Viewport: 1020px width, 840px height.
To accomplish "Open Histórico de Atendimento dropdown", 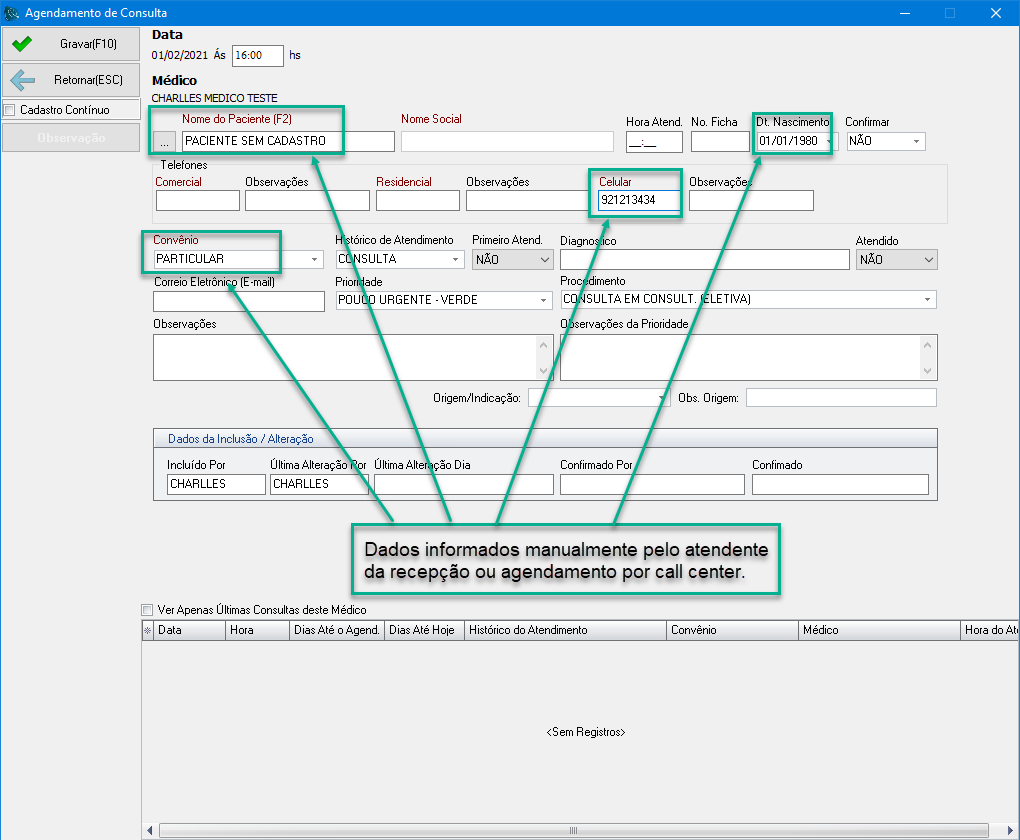I will [x=455, y=259].
